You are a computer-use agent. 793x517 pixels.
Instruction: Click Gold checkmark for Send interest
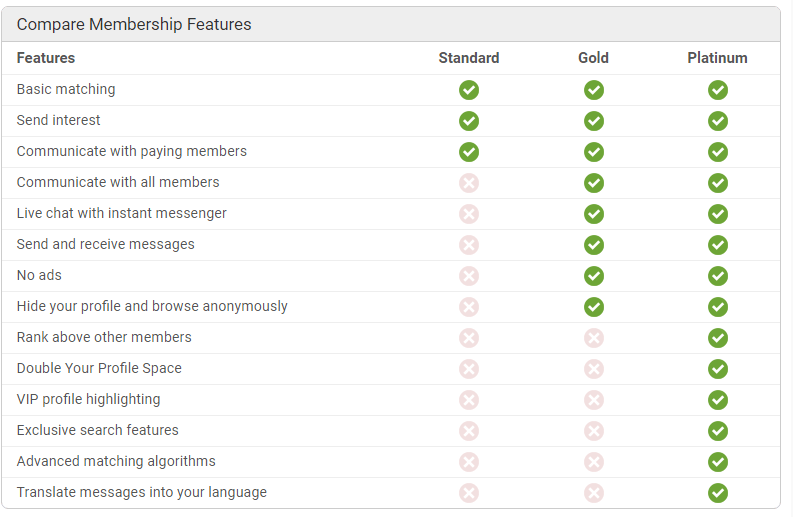(x=594, y=121)
